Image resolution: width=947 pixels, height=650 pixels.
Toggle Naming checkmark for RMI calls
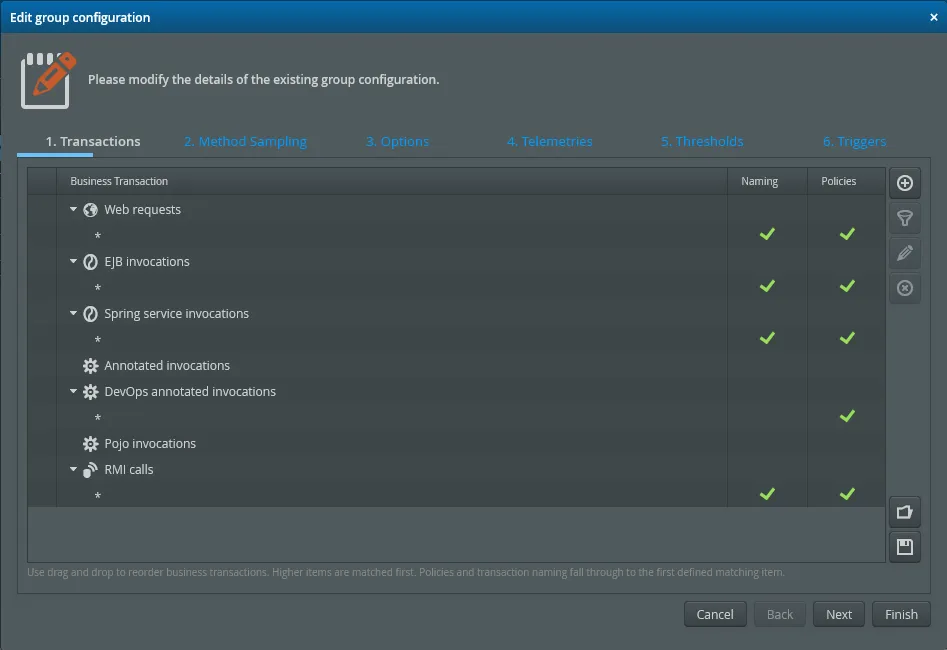[x=767, y=493]
